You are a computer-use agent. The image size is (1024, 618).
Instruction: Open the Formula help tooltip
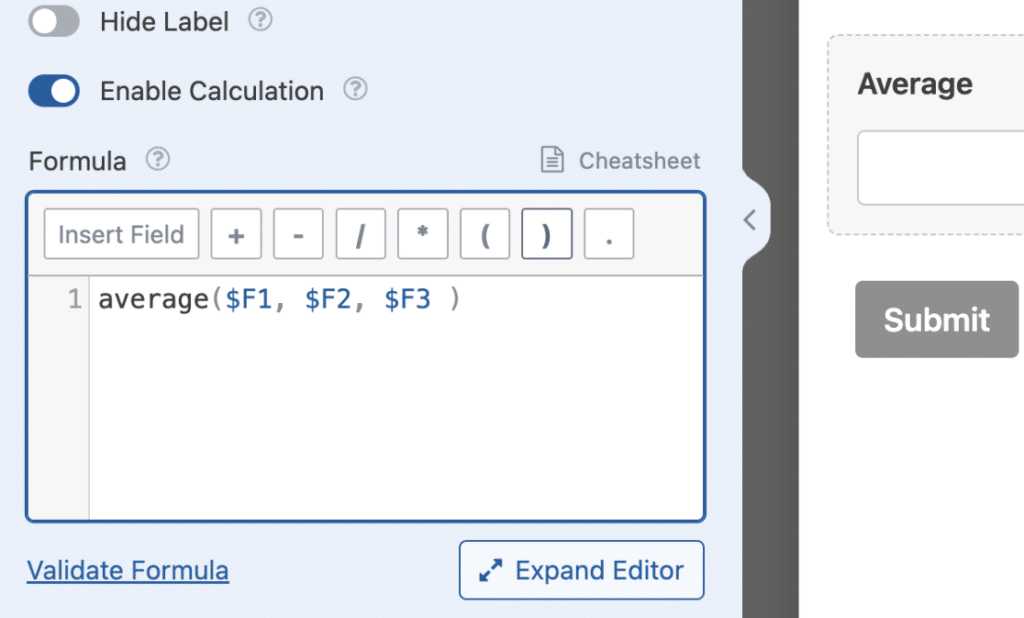pyautogui.click(x=157, y=160)
